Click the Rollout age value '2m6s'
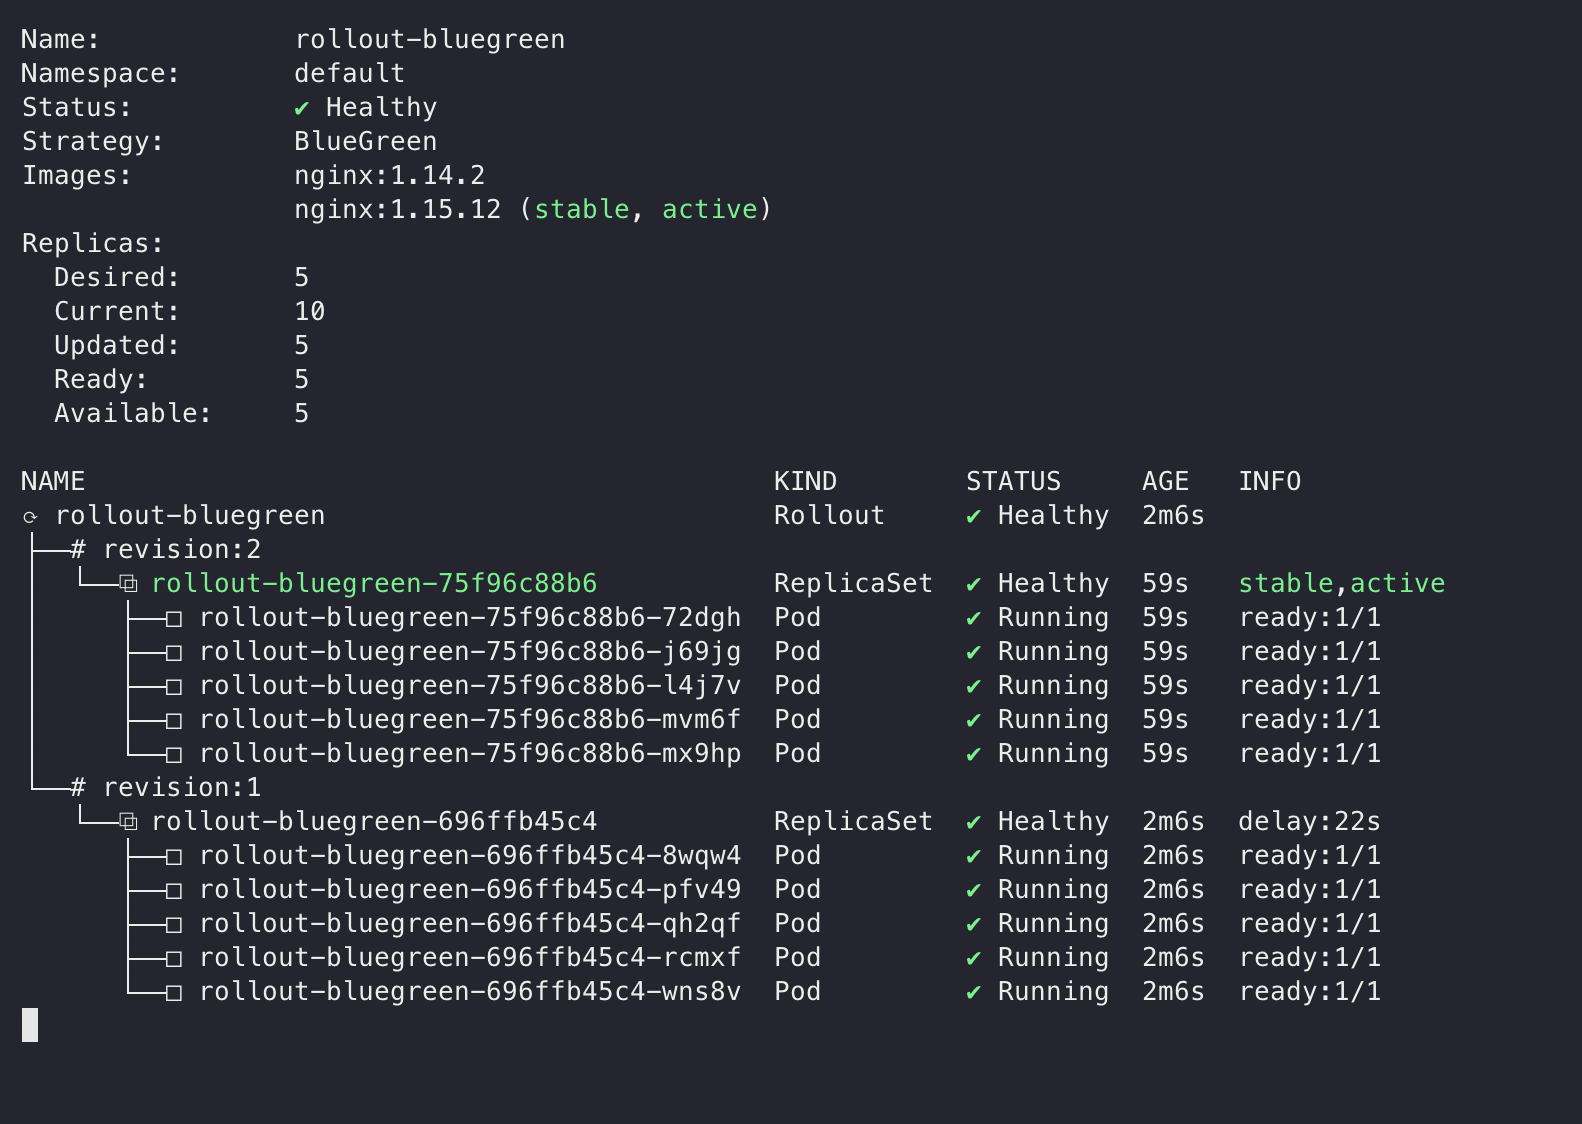The image size is (1582, 1124). pyautogui.click(x=1173, y=515)
